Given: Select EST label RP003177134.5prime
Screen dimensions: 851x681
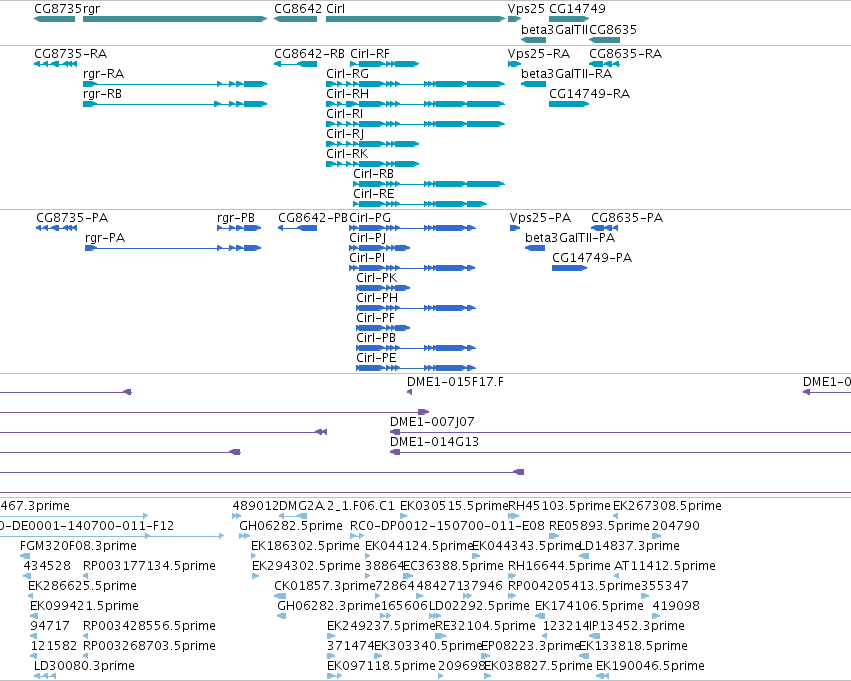Looking at the screenshot, I should click(149, 566).
